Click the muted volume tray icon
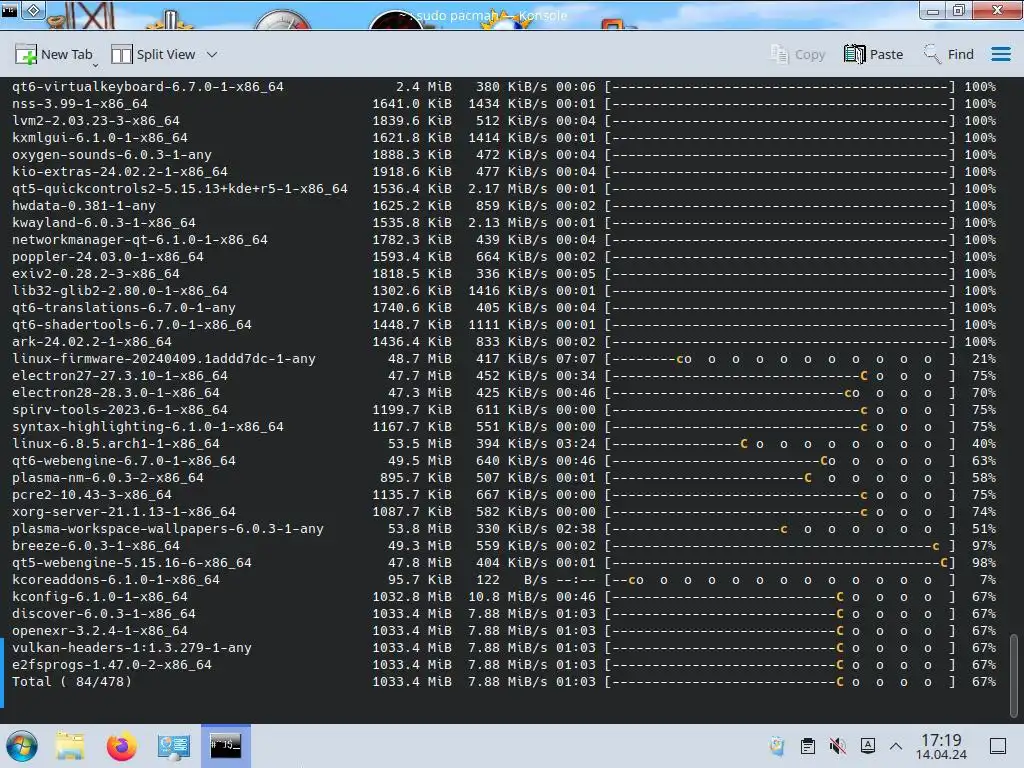The width and height of the screenshot is (1024, 768). pos(837,746)
